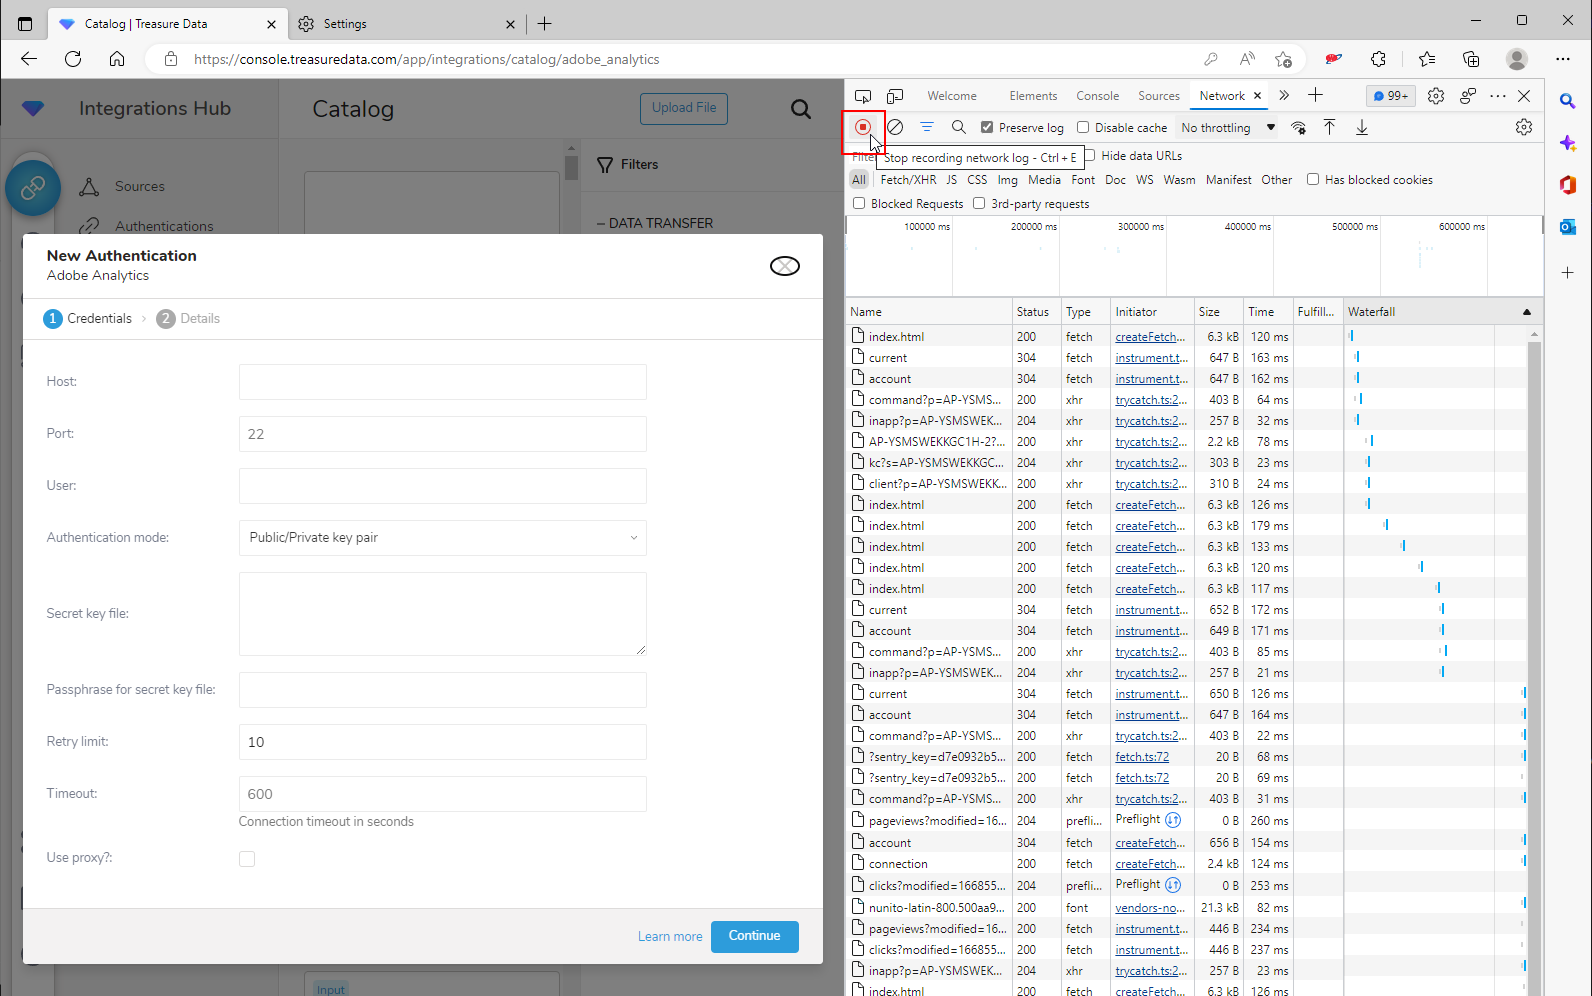The image size is (1592, 996).
Task: Show more DevTools tabs chevron
Action: click(1284, 96)
